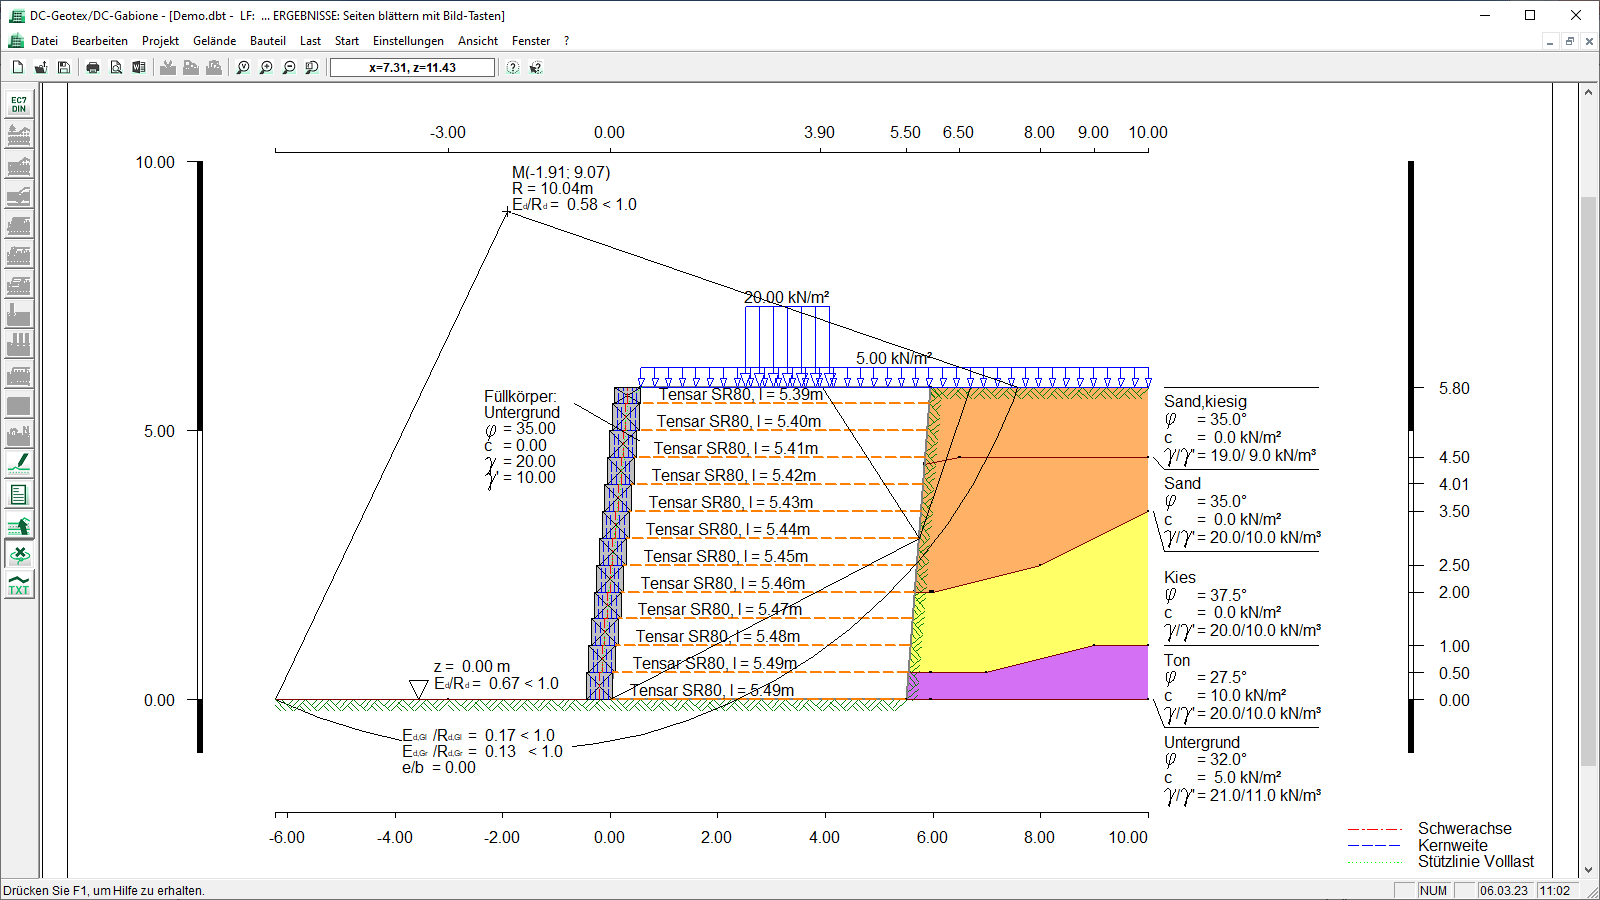Print the current results page
The height and width of the screenshot is (900, 1600).
(93, 67)
